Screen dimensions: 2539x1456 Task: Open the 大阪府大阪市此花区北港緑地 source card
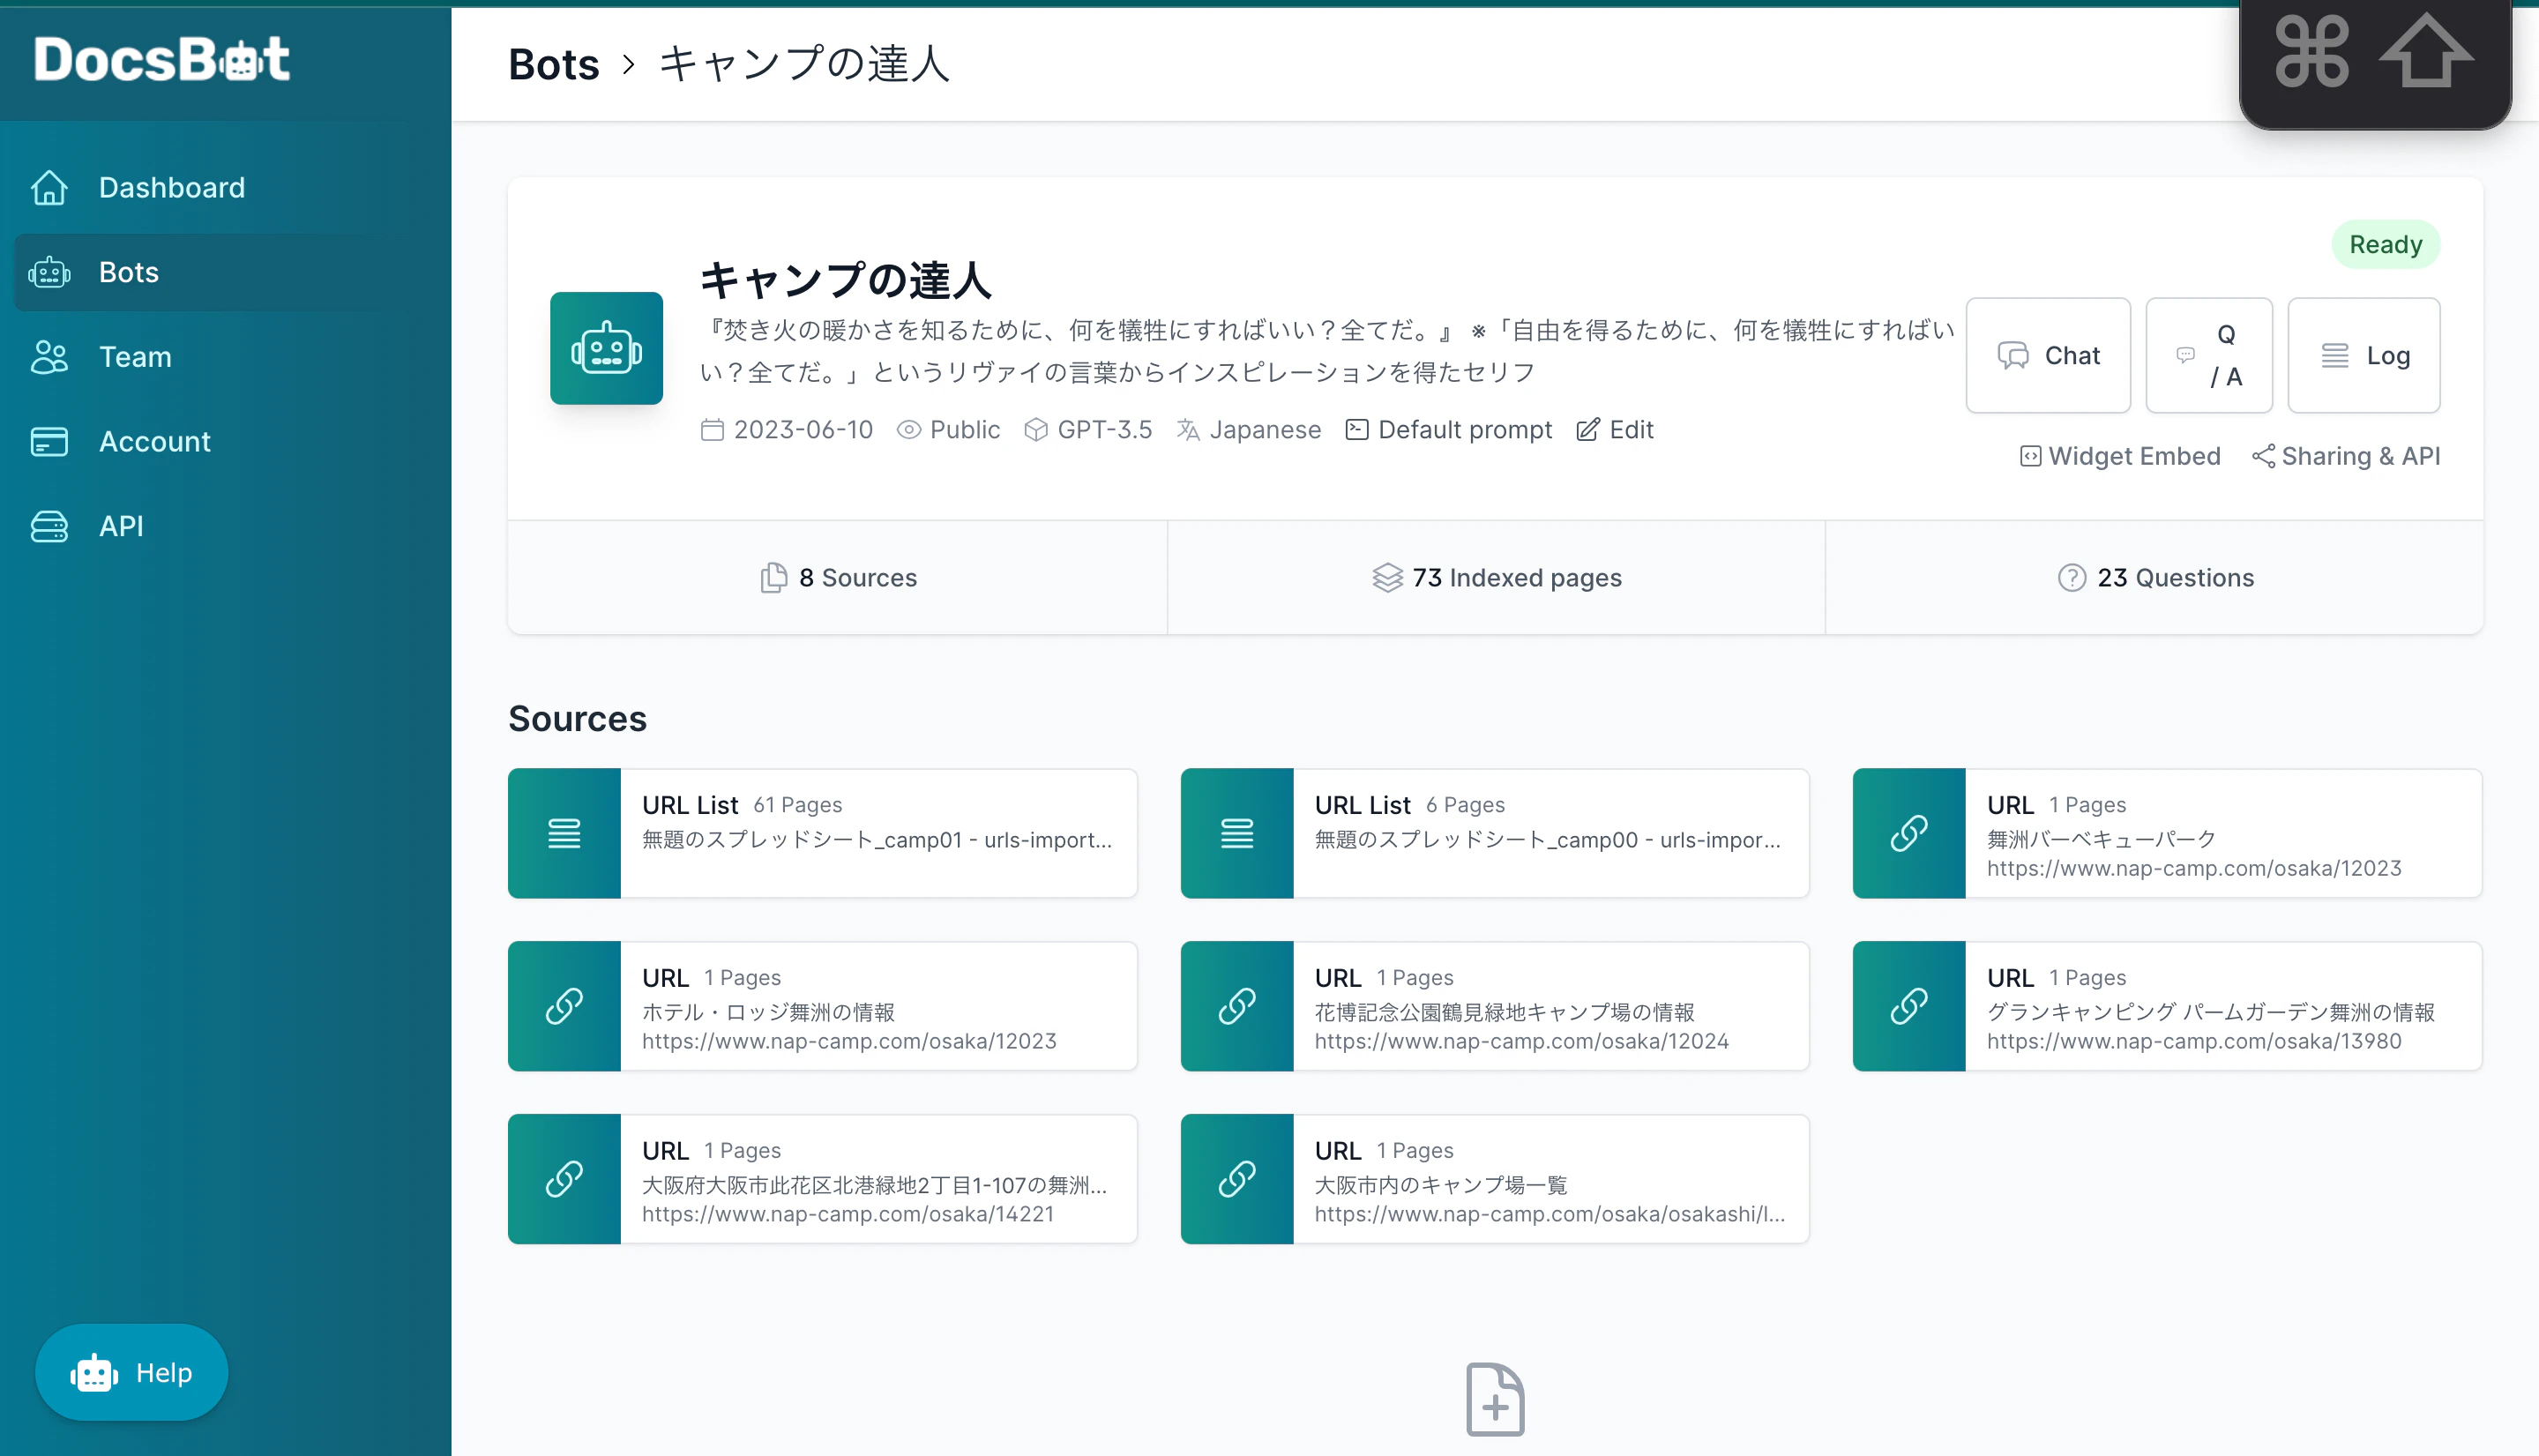[x=822, y=1179]
